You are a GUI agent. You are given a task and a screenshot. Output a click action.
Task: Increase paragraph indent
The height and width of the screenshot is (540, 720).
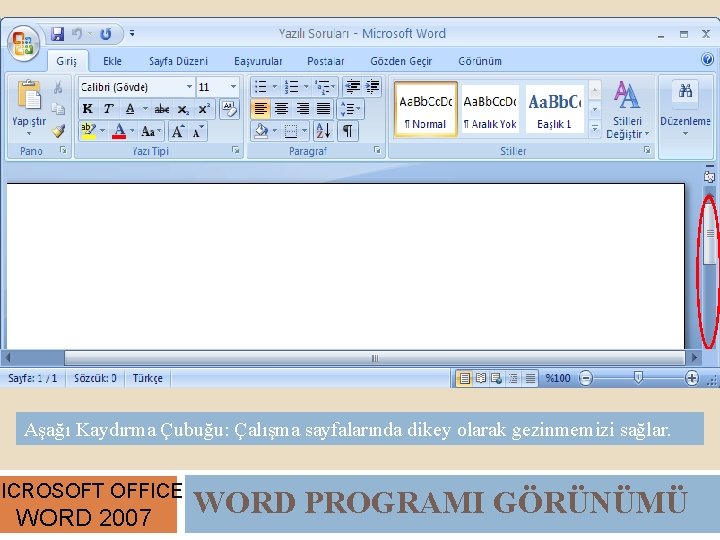point(372,86)
